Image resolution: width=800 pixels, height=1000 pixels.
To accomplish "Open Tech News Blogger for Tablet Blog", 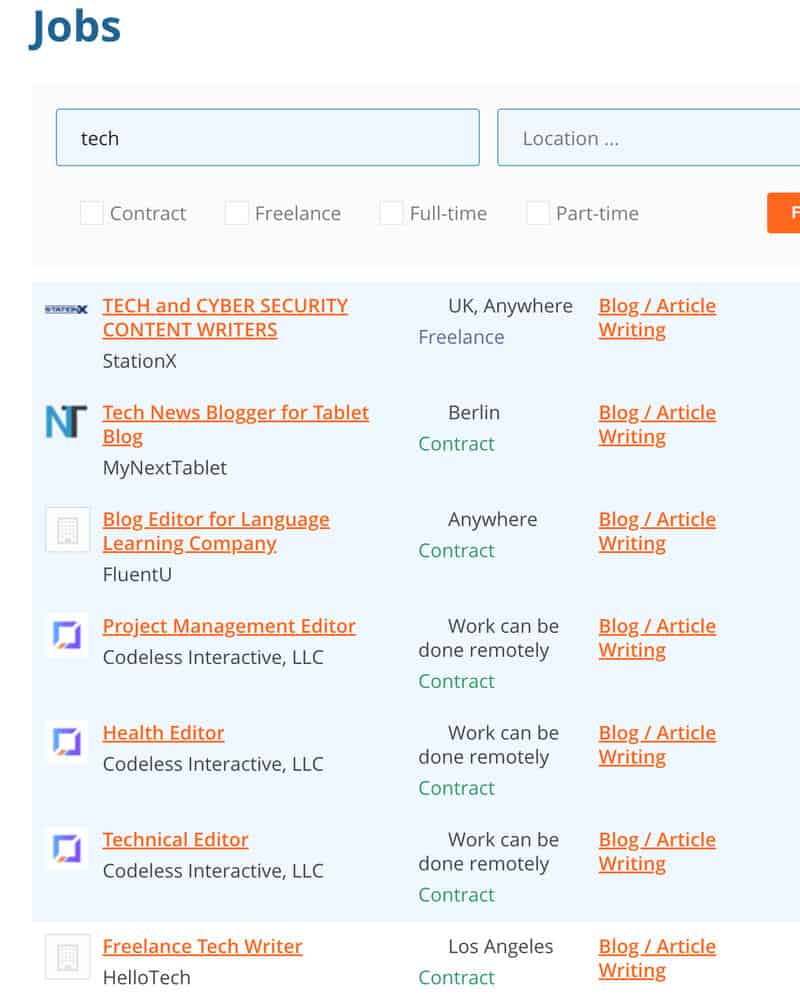I will tap(235, 424).
